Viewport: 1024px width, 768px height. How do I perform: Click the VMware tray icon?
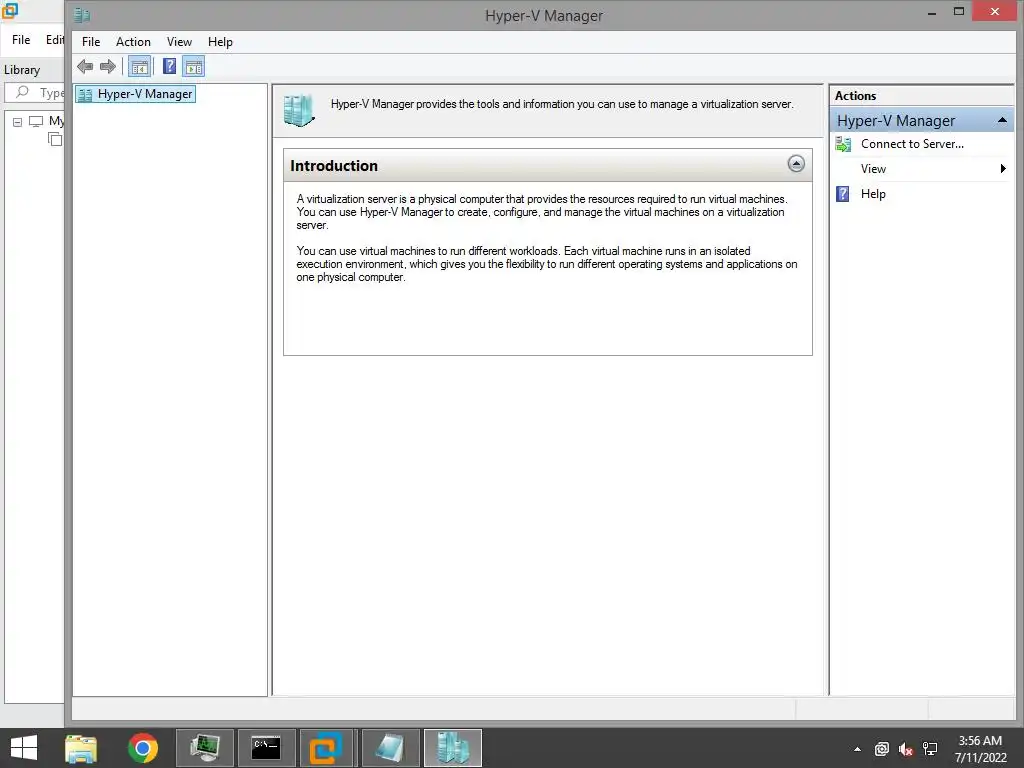click(x=882, y=749)
